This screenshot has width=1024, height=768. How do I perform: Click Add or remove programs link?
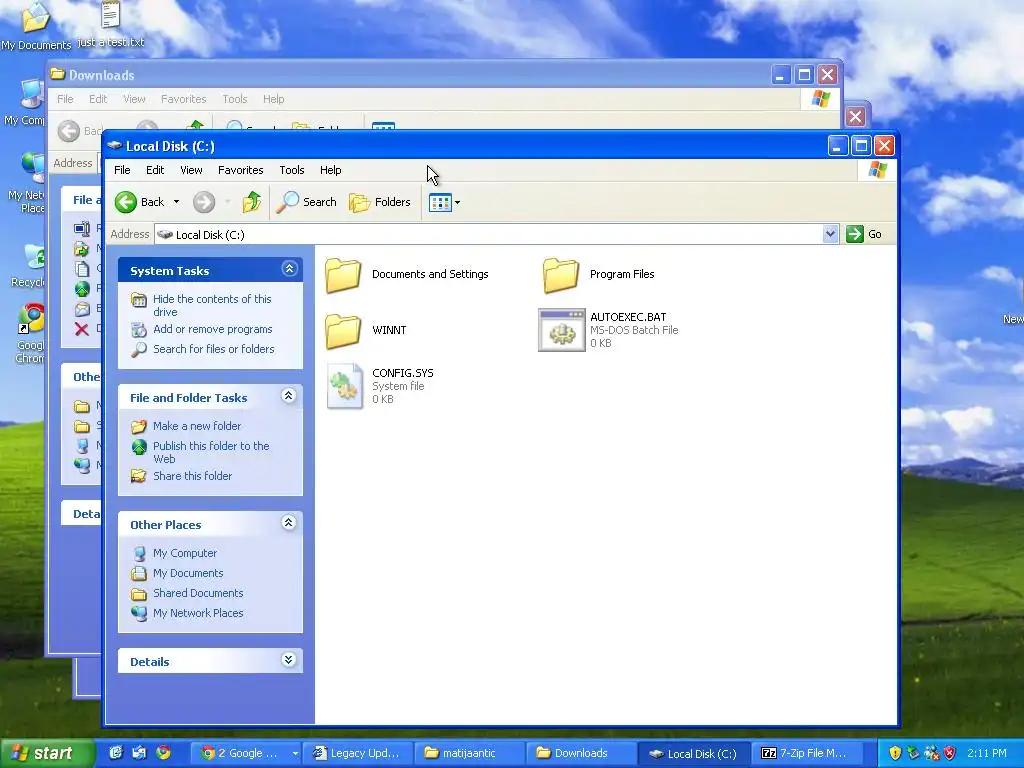(x=213, y=329)
